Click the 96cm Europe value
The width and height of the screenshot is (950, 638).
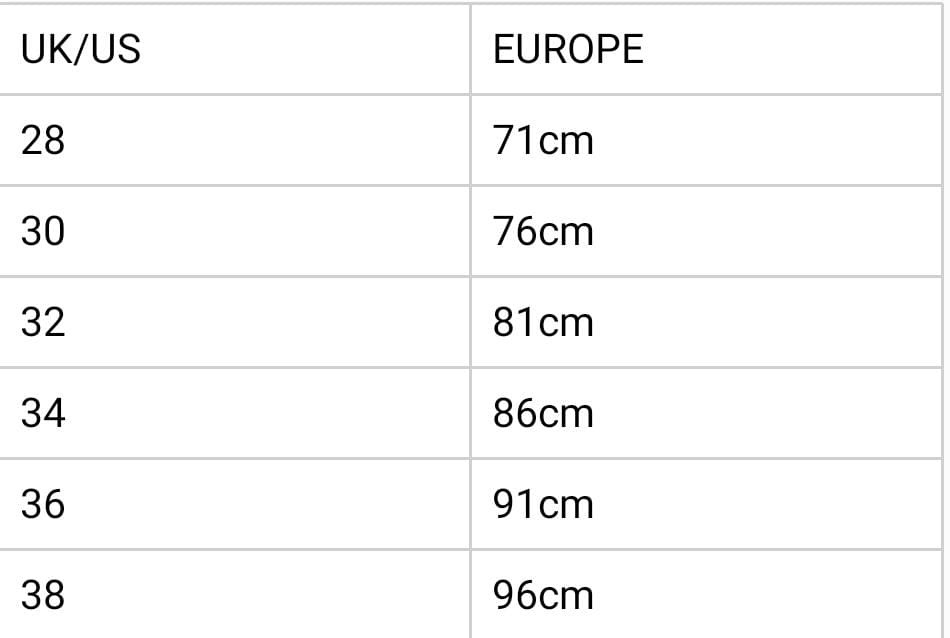[x=543, y=595]
